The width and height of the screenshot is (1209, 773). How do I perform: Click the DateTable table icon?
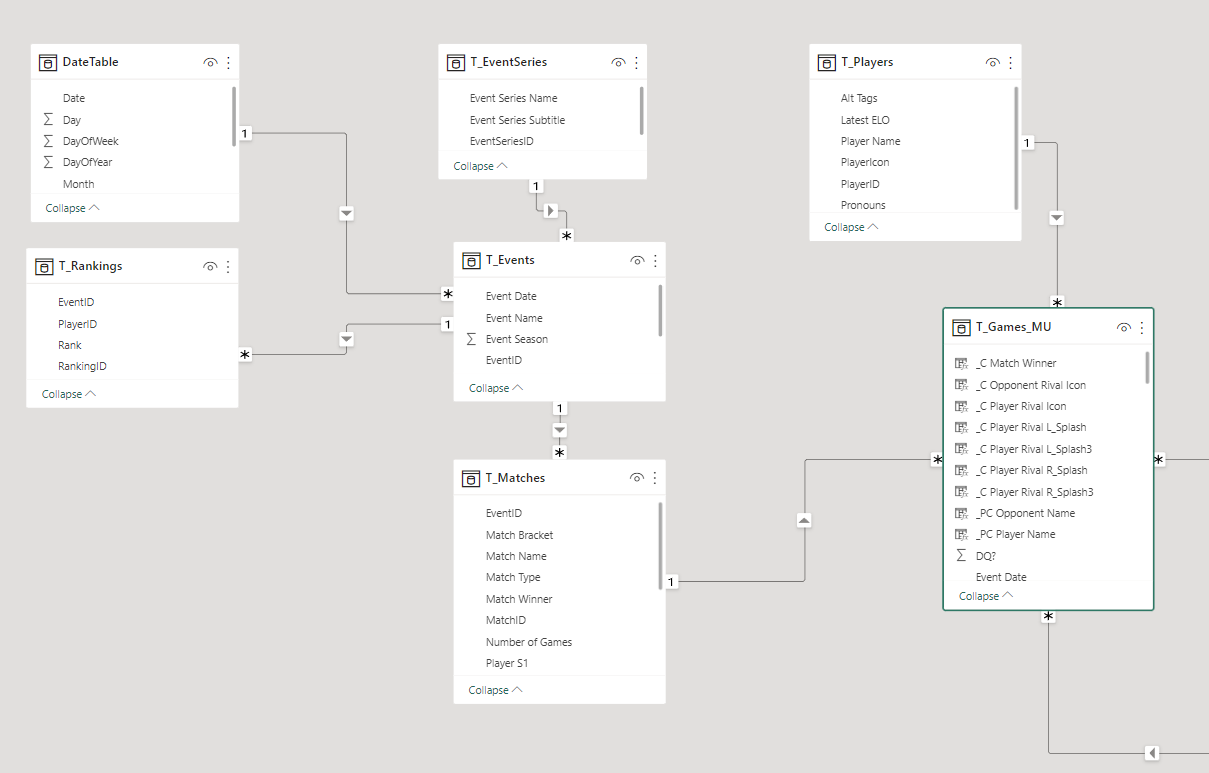tap(48, 62)
